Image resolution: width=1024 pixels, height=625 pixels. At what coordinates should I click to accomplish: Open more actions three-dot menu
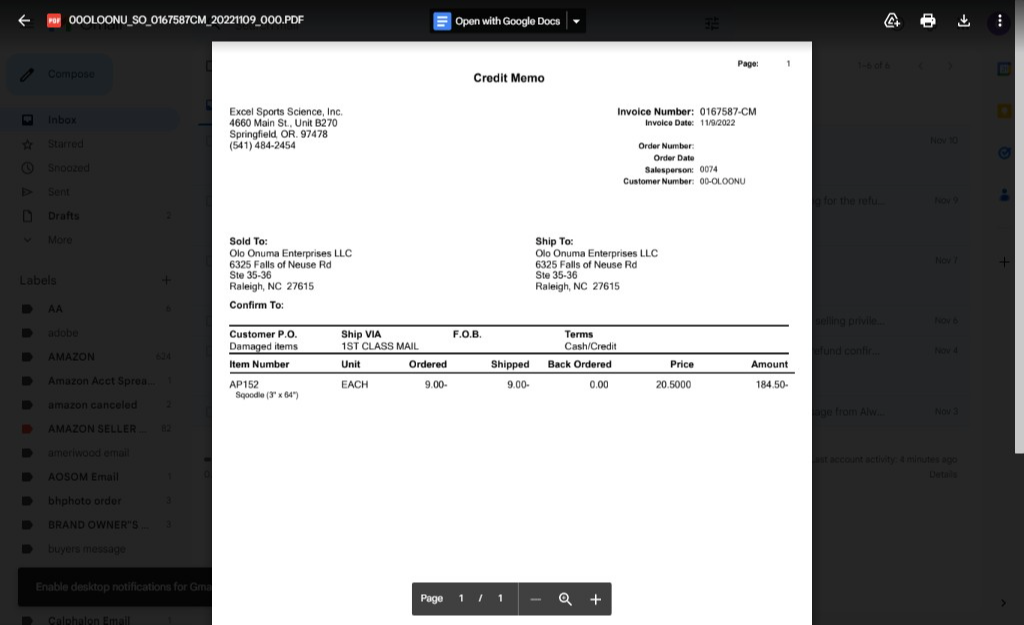[999, 21]
